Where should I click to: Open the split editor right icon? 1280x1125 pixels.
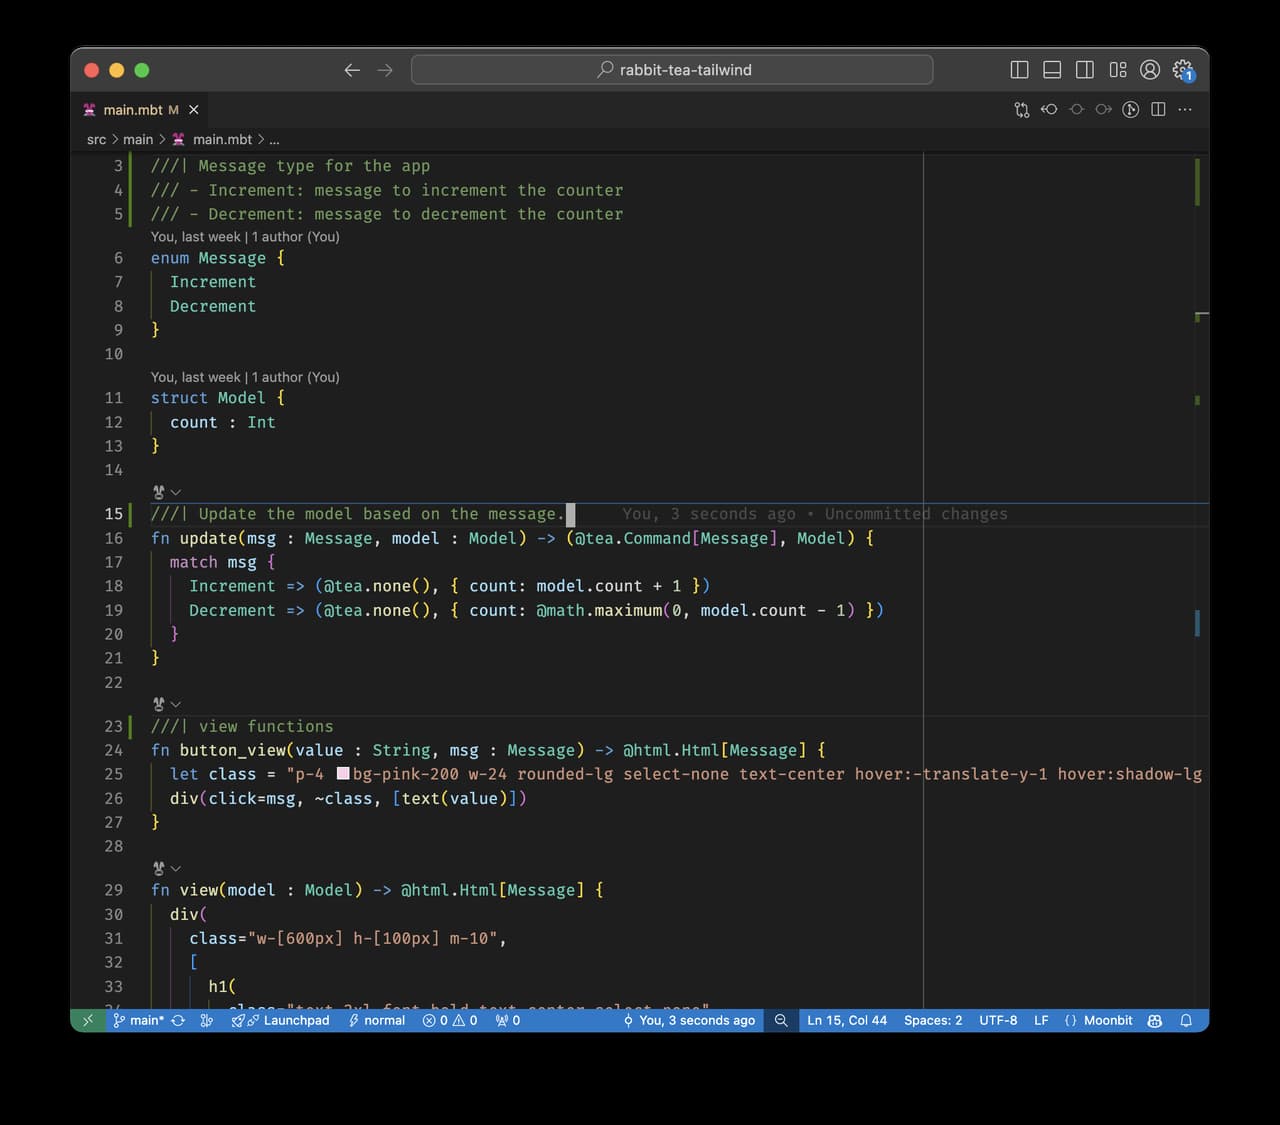click(1158, 110)
